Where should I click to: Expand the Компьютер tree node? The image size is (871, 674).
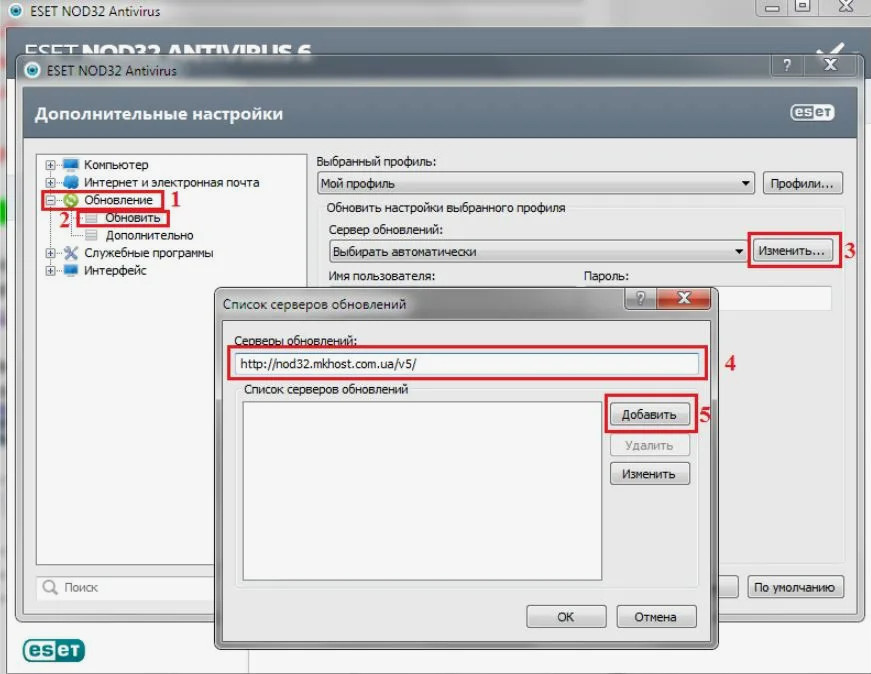click(50, 165)
